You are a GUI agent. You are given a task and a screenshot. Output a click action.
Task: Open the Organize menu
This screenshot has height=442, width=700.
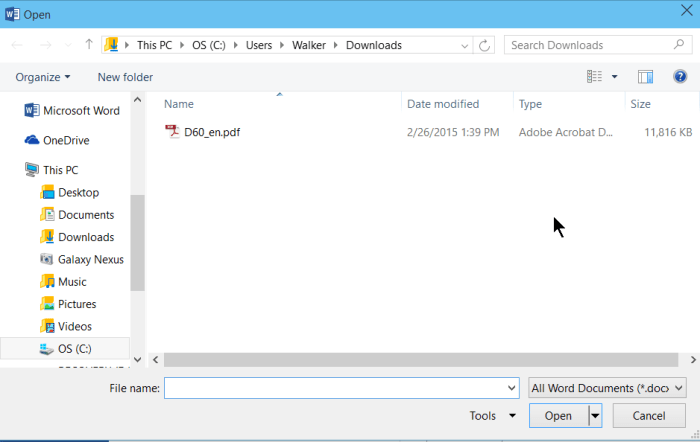click(43, 77)
